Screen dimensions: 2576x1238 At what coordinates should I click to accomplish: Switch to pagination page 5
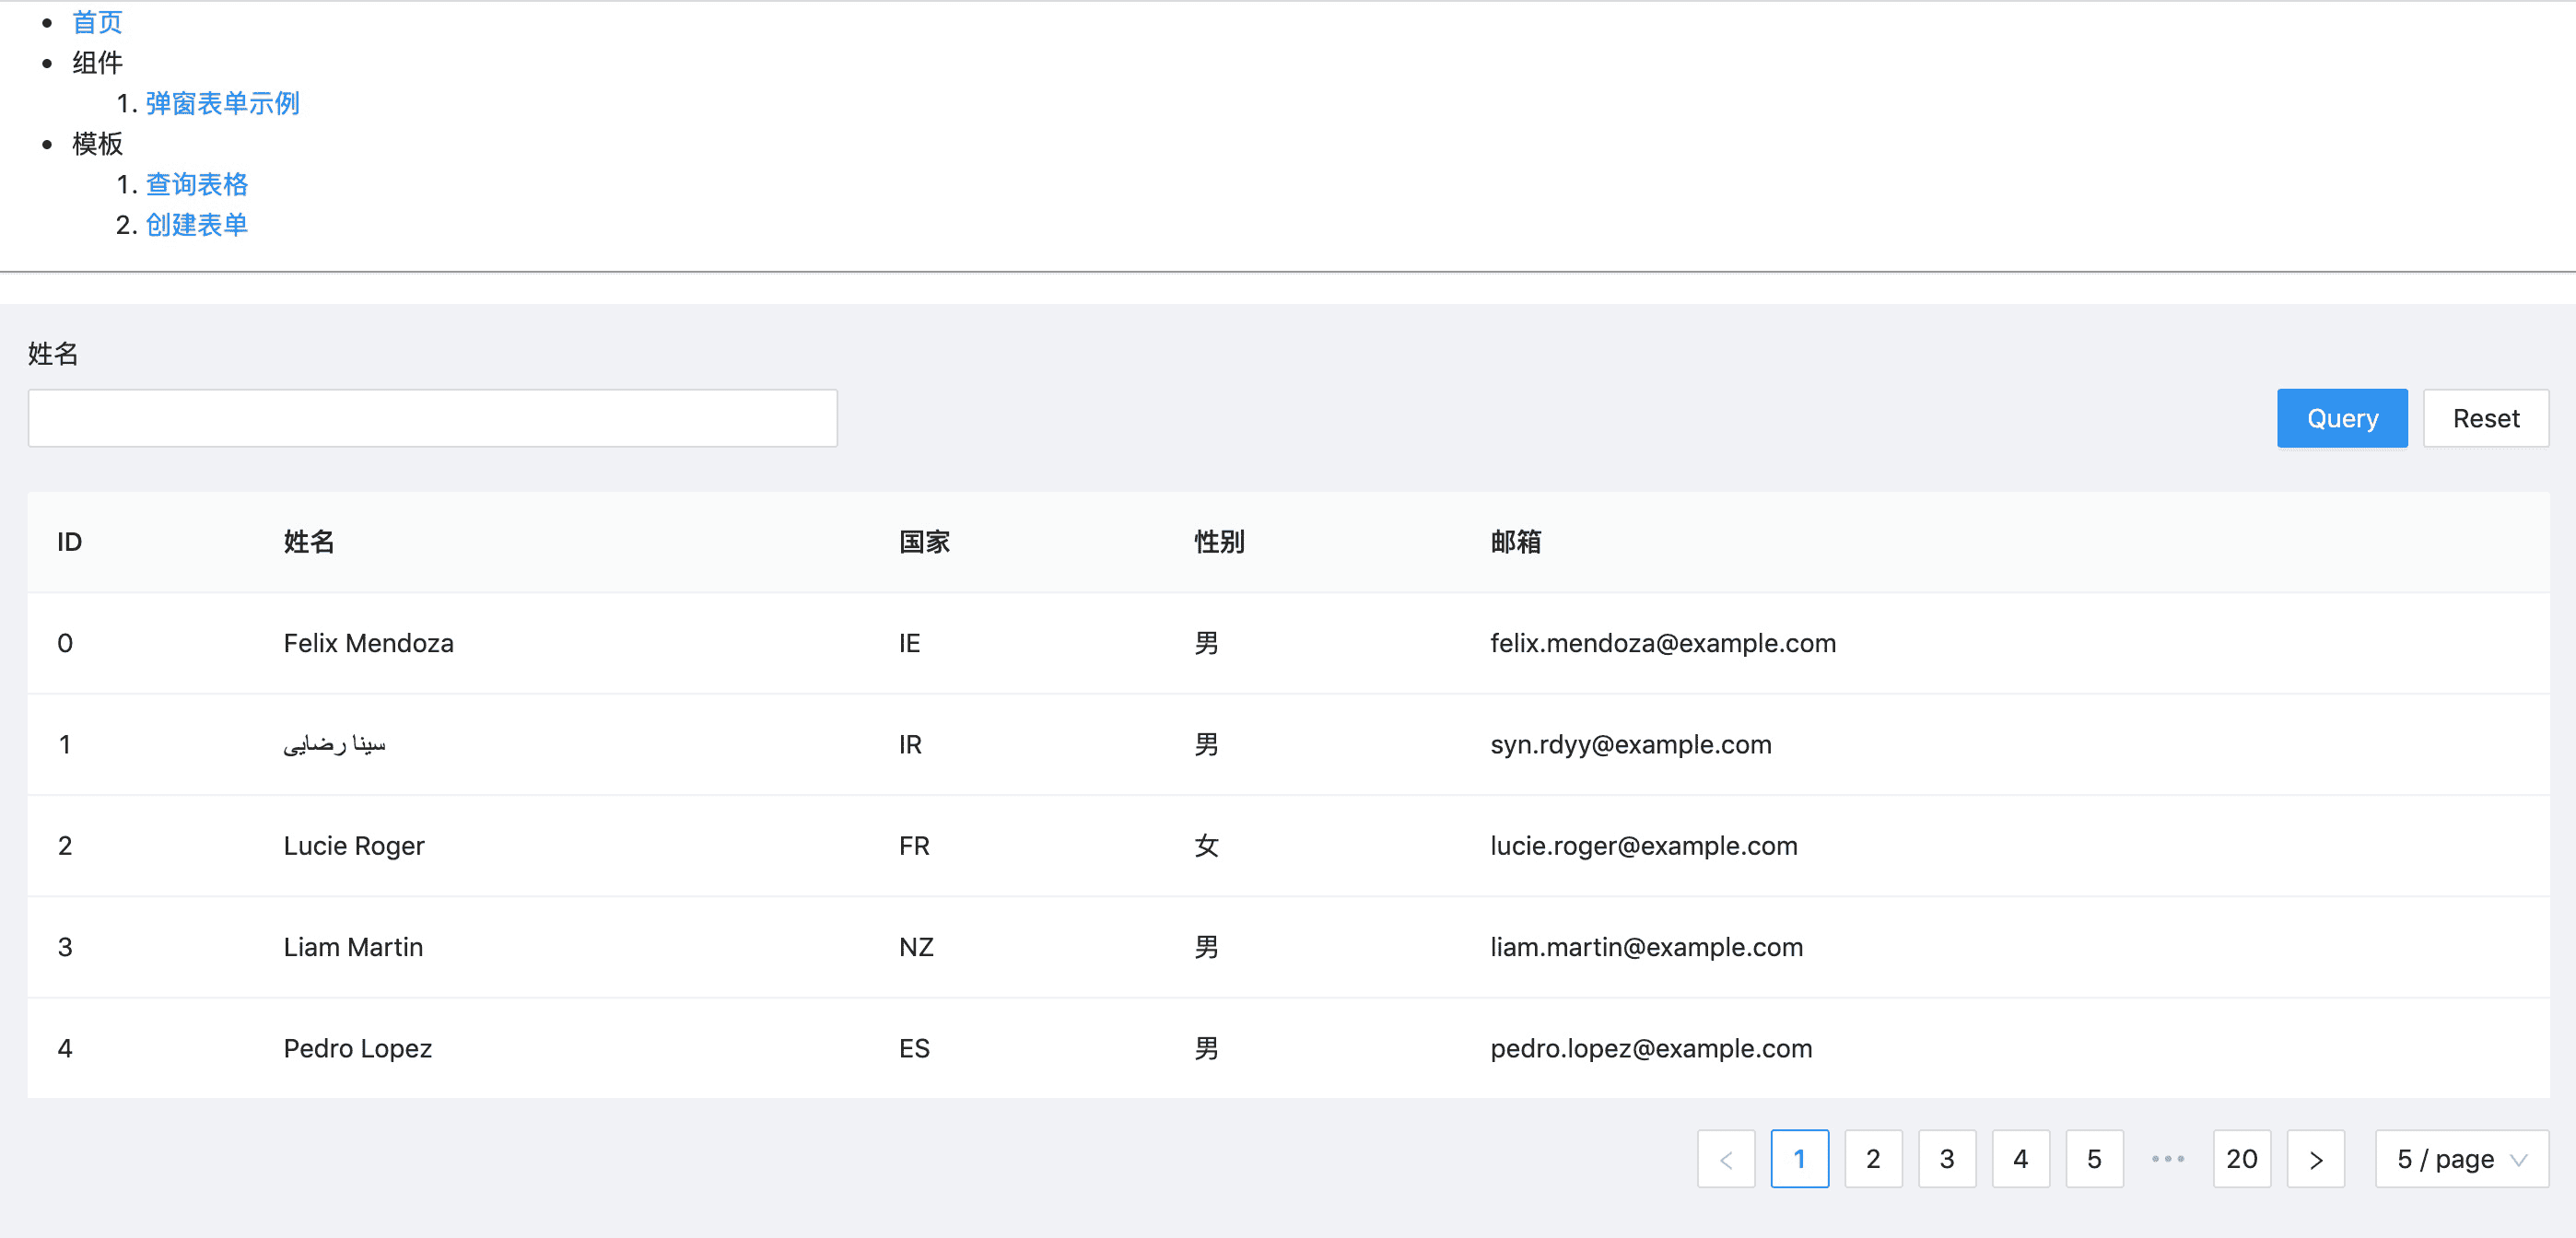2093,1159
